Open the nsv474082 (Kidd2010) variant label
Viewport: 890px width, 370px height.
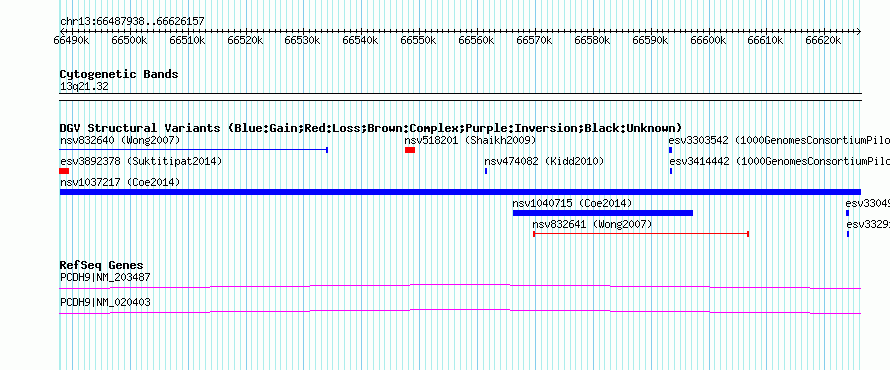point(544,161)
